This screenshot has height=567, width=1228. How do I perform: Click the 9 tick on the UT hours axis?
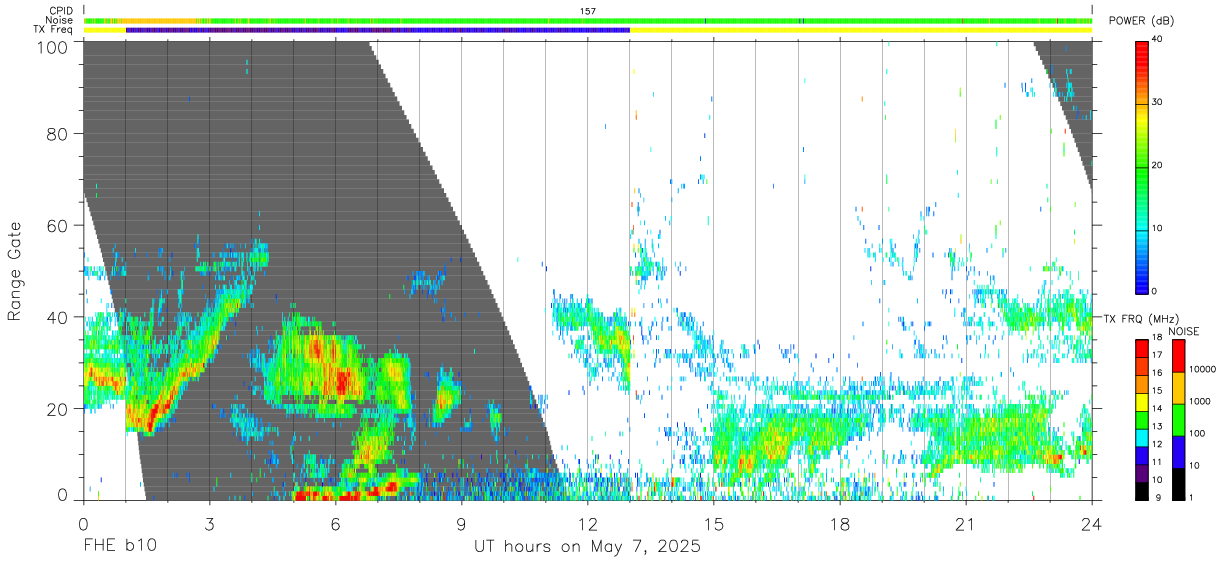tap(462, 524)
